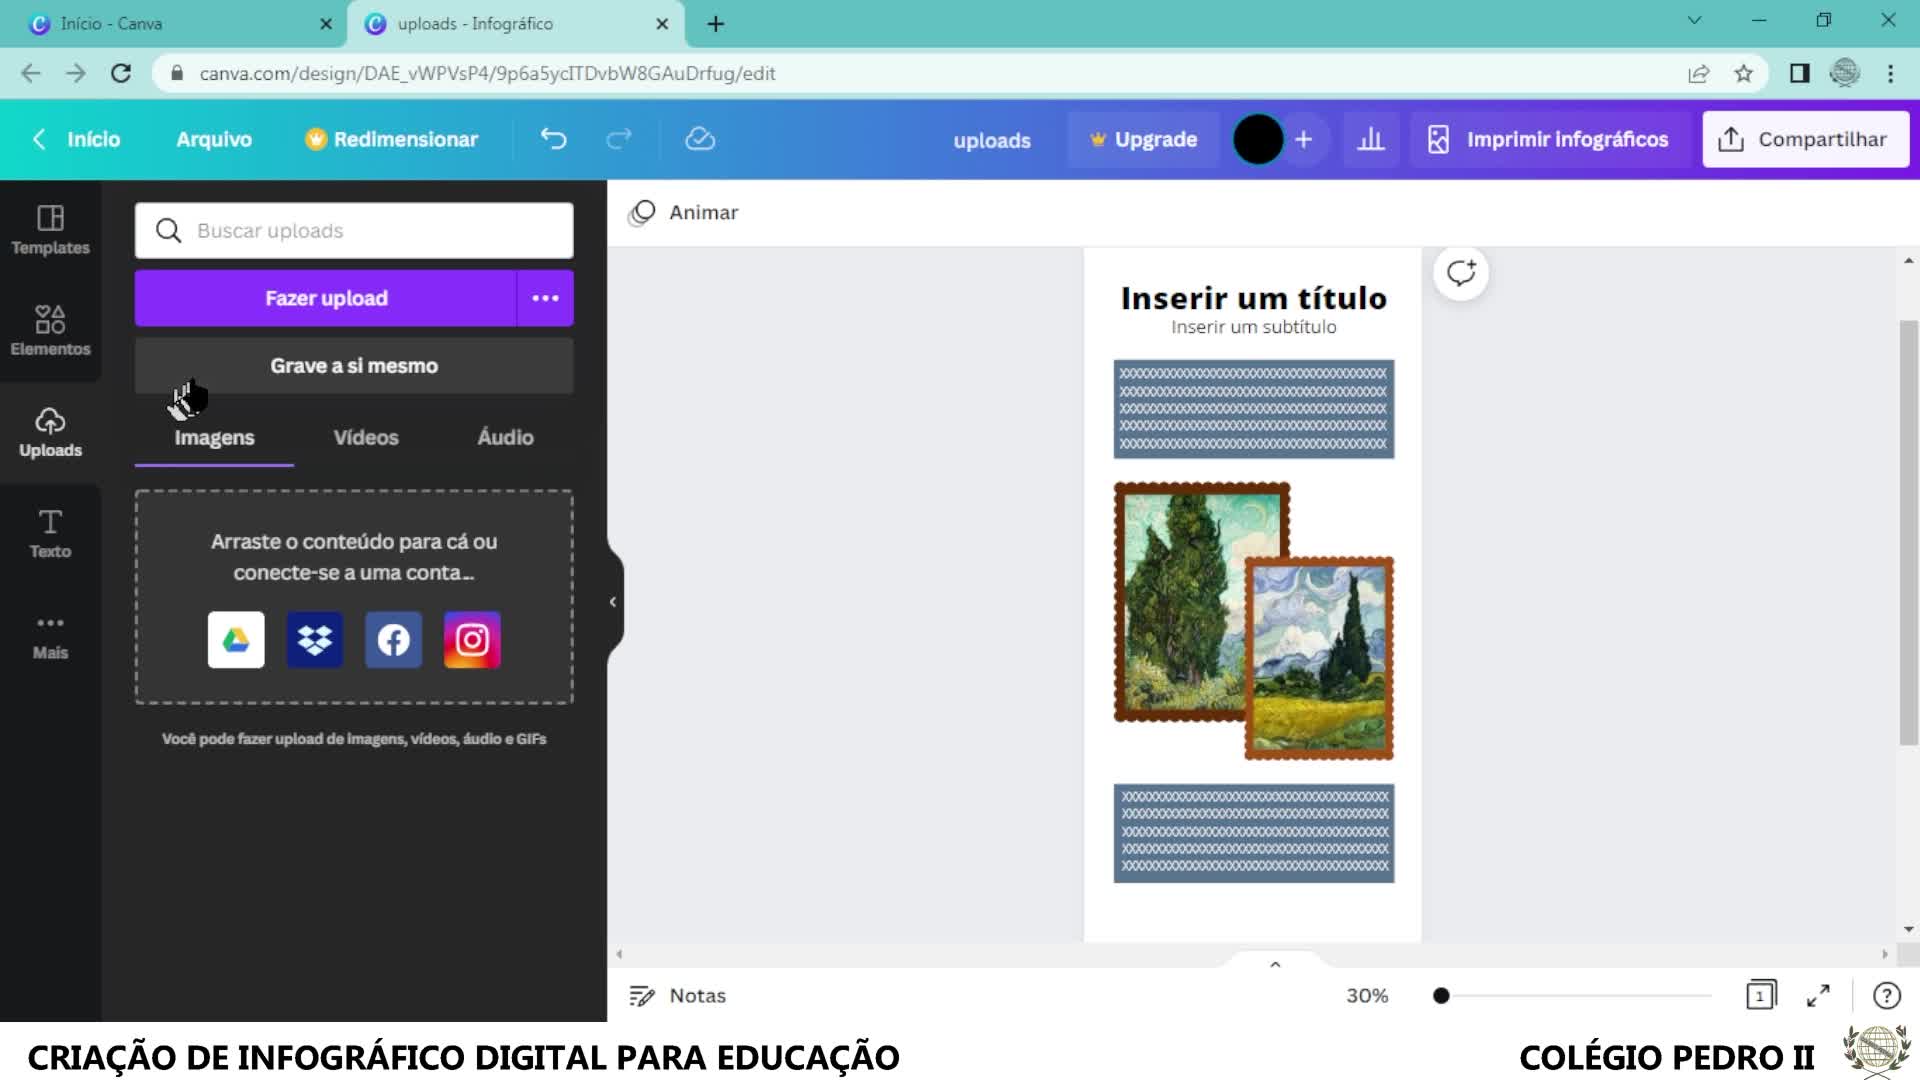This screenshot has height=1080, width=1920.
Task: Enter fullscreen presentation mode
Action: coord(1818,995)
